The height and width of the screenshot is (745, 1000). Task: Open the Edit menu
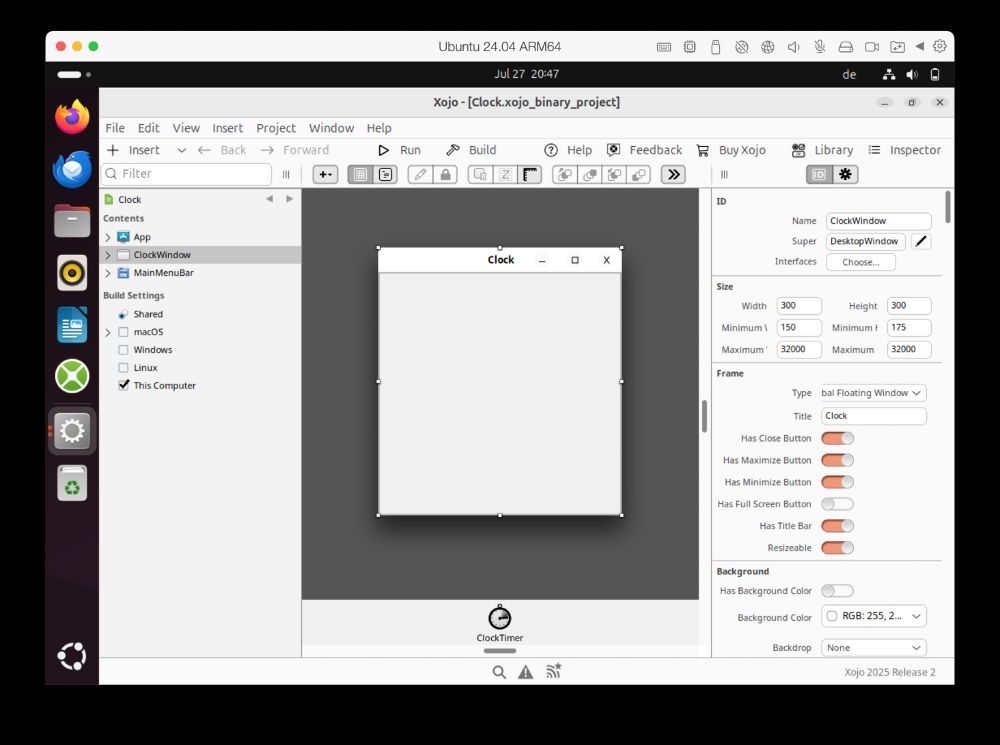149,128
